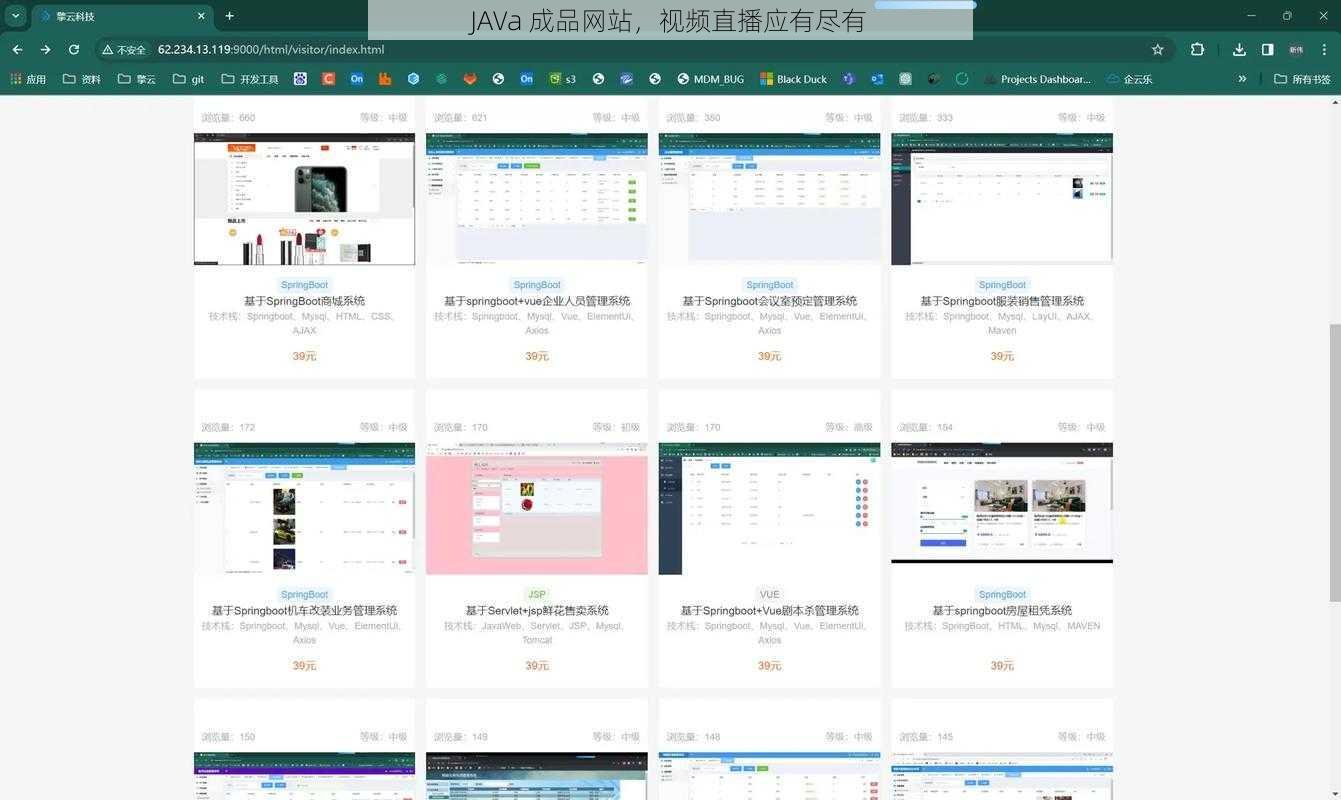Open the 擎云 bookmark folder

click(137, 79)
